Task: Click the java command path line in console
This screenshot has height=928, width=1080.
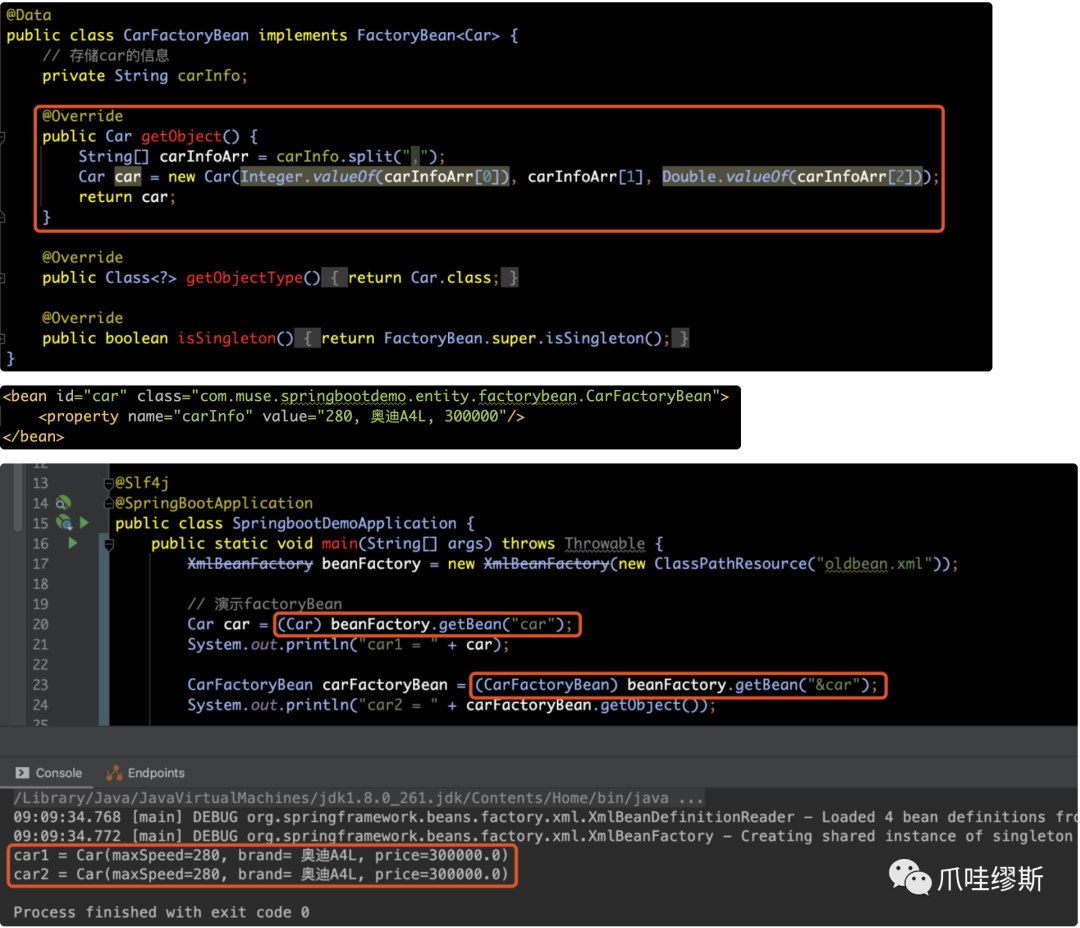Action: (358, 798)
